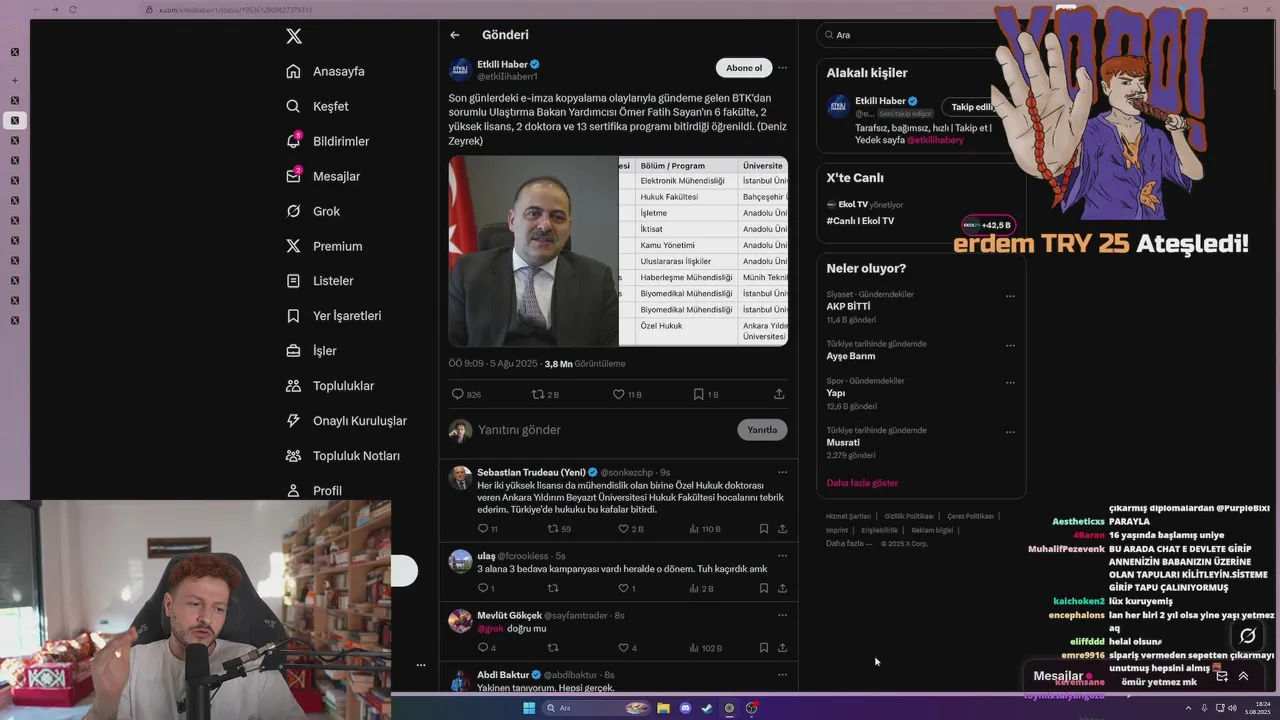Click Takip ediliyor for Etkili Haber
Image resolution: width=1280 pixels, height=720 pixels.
(971, 107)
